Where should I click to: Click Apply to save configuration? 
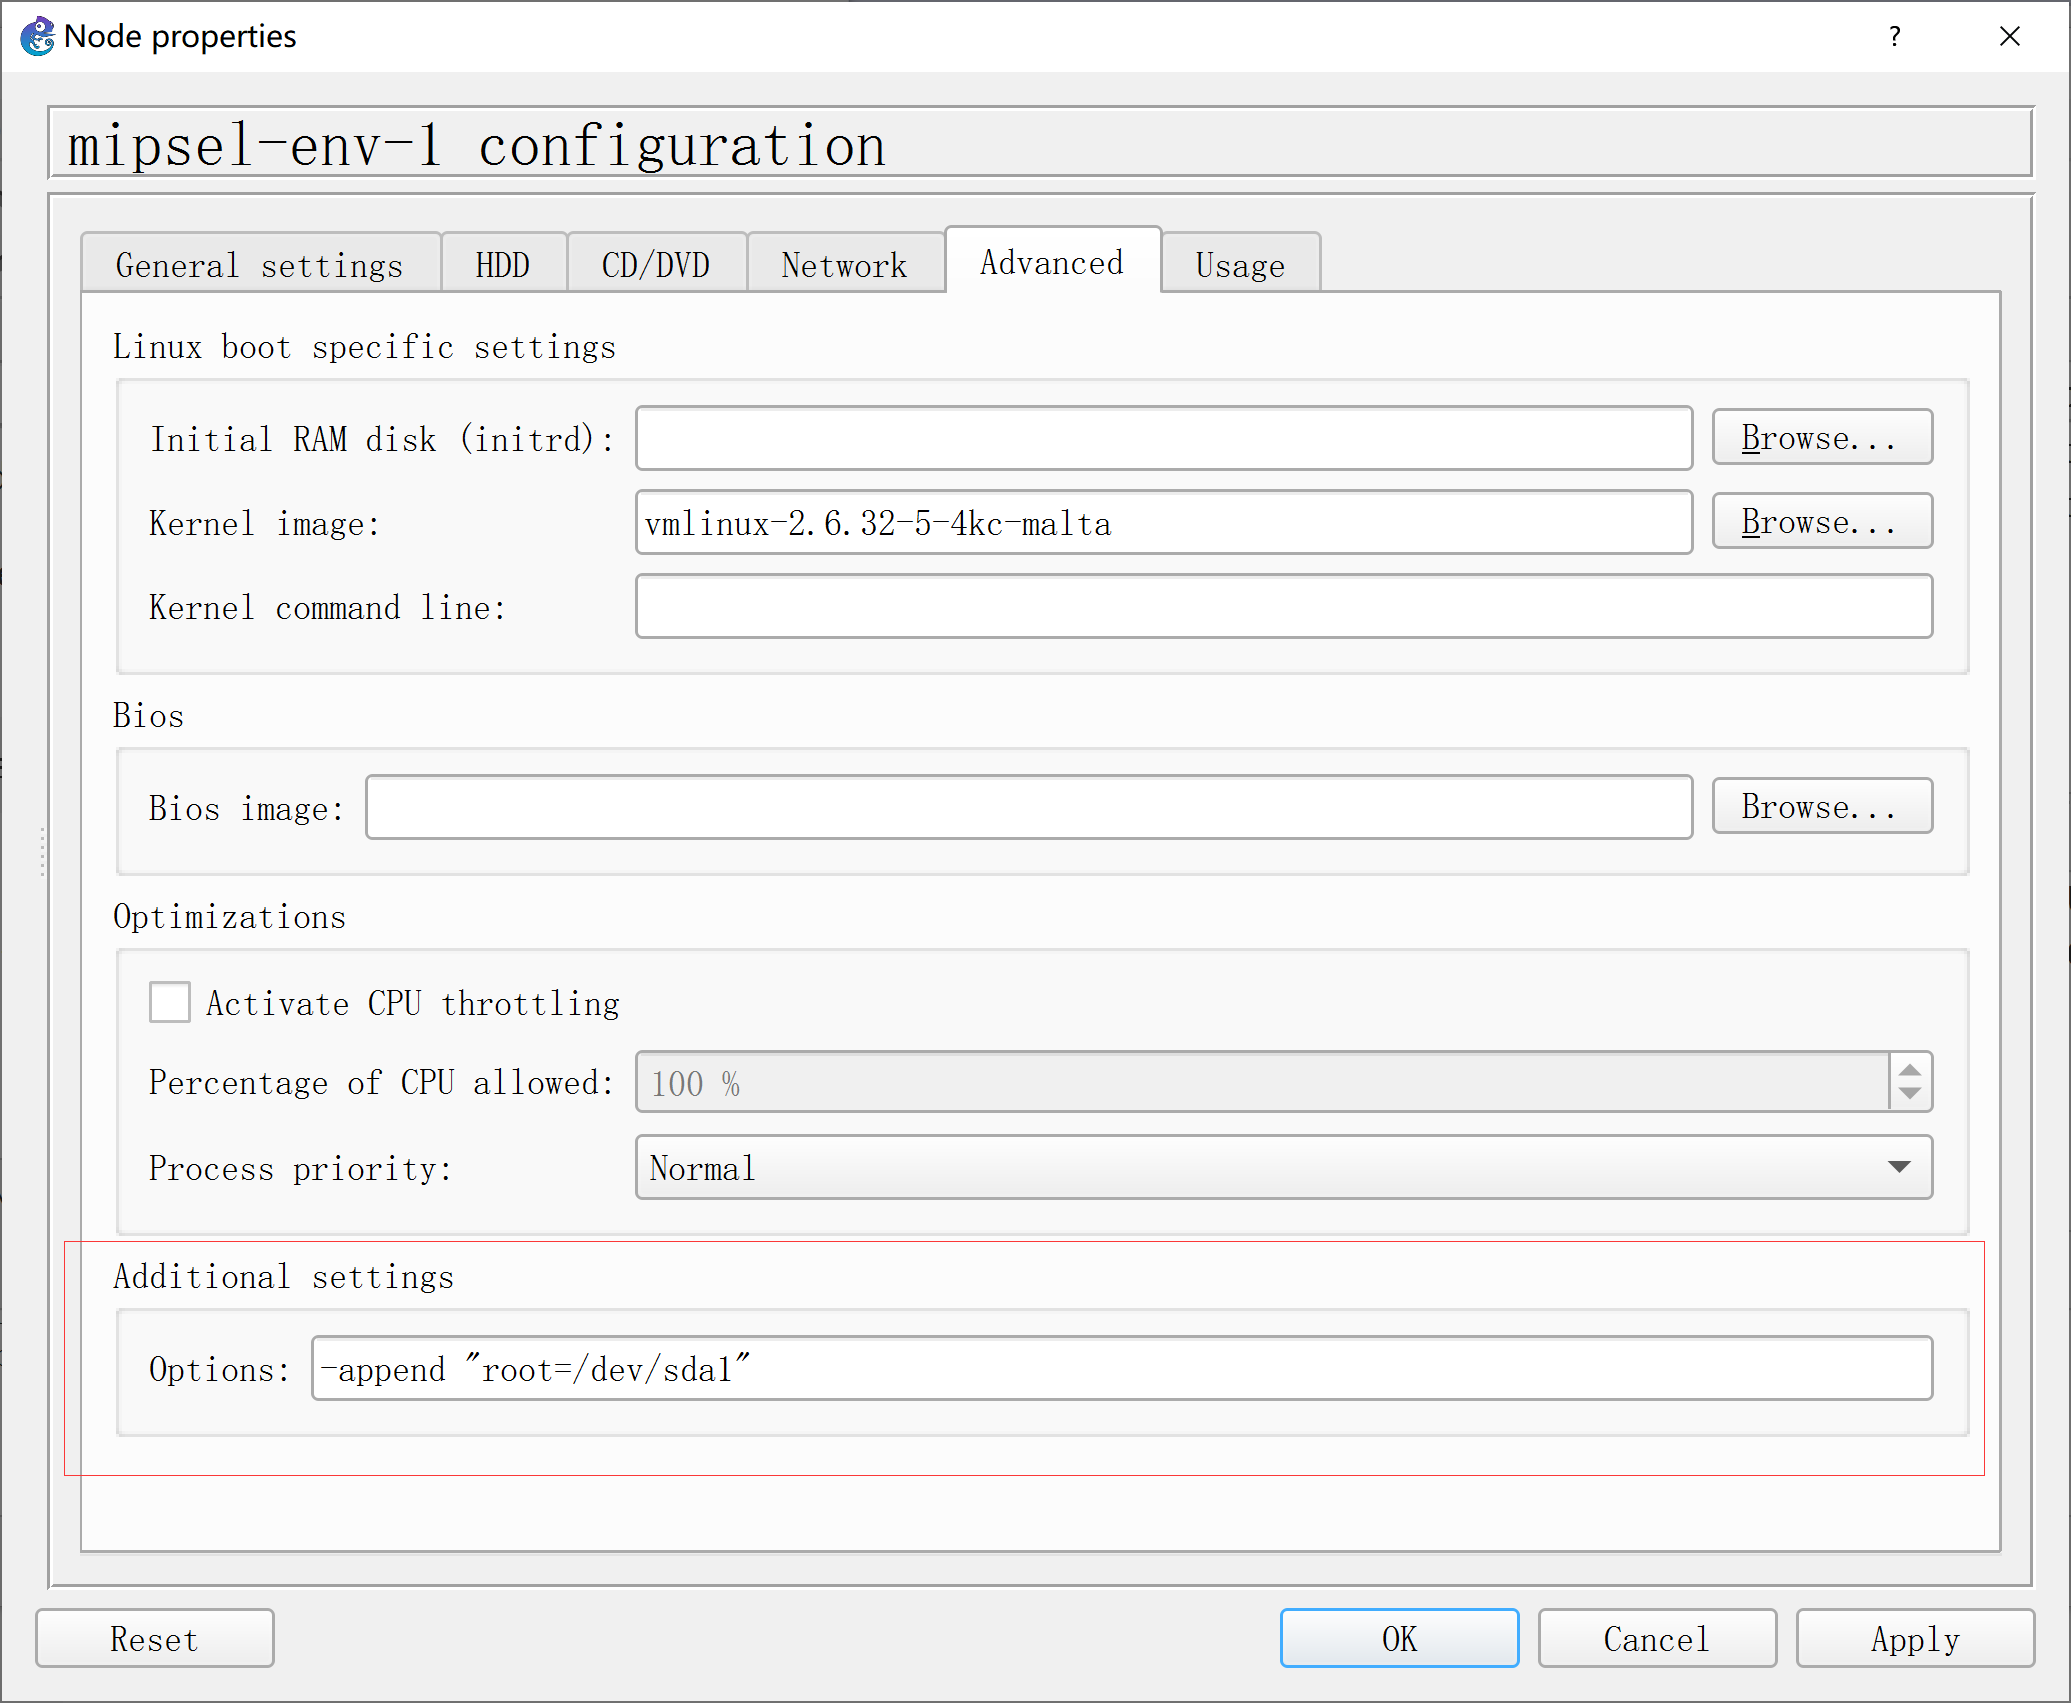pos(1914,1639)
